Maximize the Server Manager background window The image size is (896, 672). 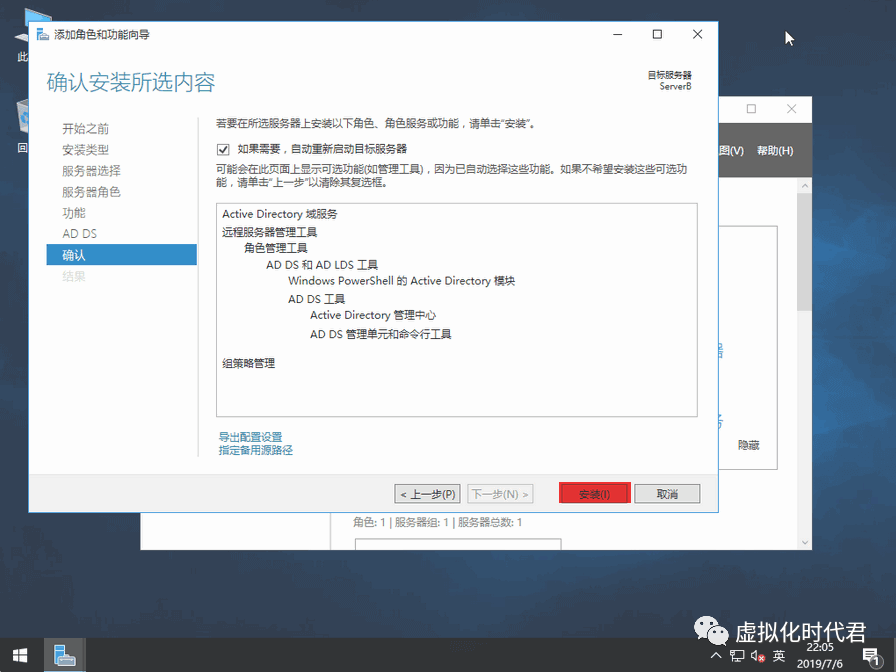(751, 109)
